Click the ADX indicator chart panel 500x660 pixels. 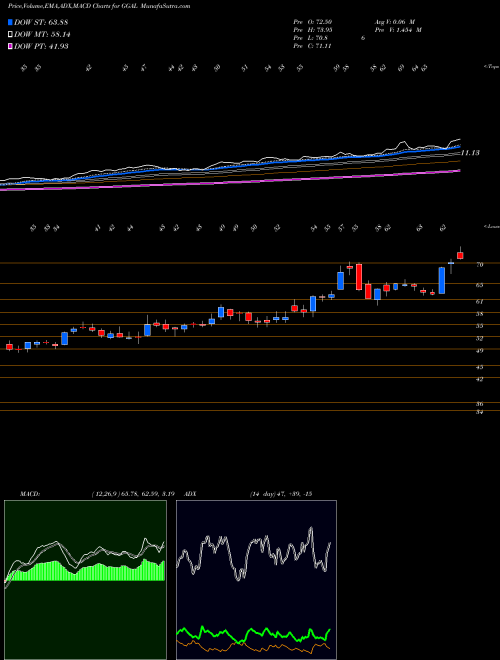pyautogui.click(x=256, y=580)
